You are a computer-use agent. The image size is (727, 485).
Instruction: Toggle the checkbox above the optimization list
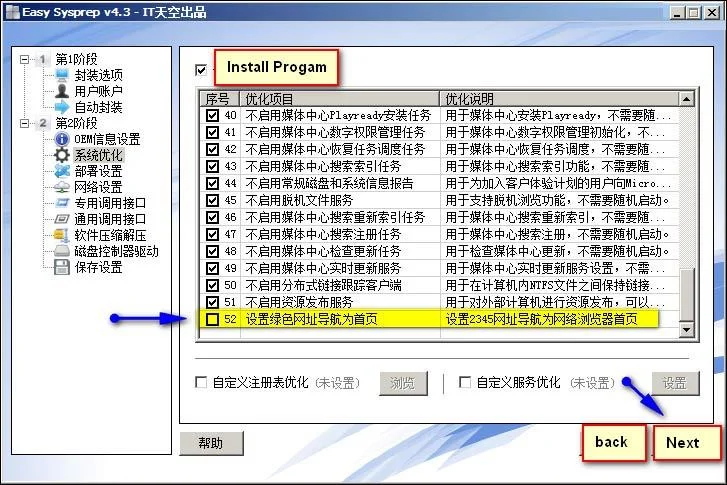coord(201,70)
